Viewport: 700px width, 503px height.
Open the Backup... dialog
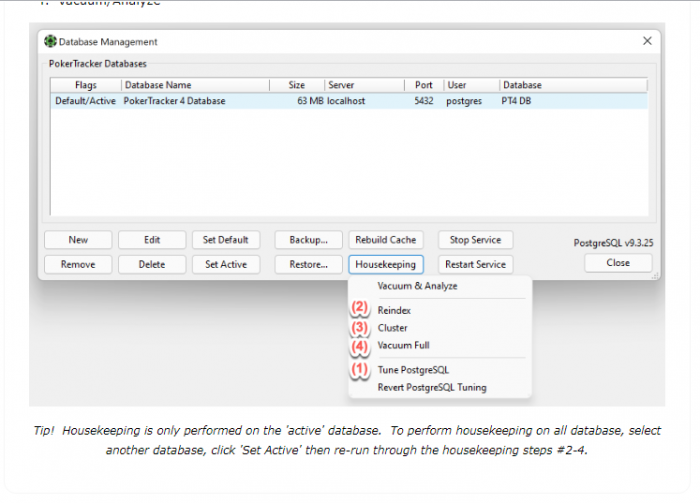click(x=308, y=240)
